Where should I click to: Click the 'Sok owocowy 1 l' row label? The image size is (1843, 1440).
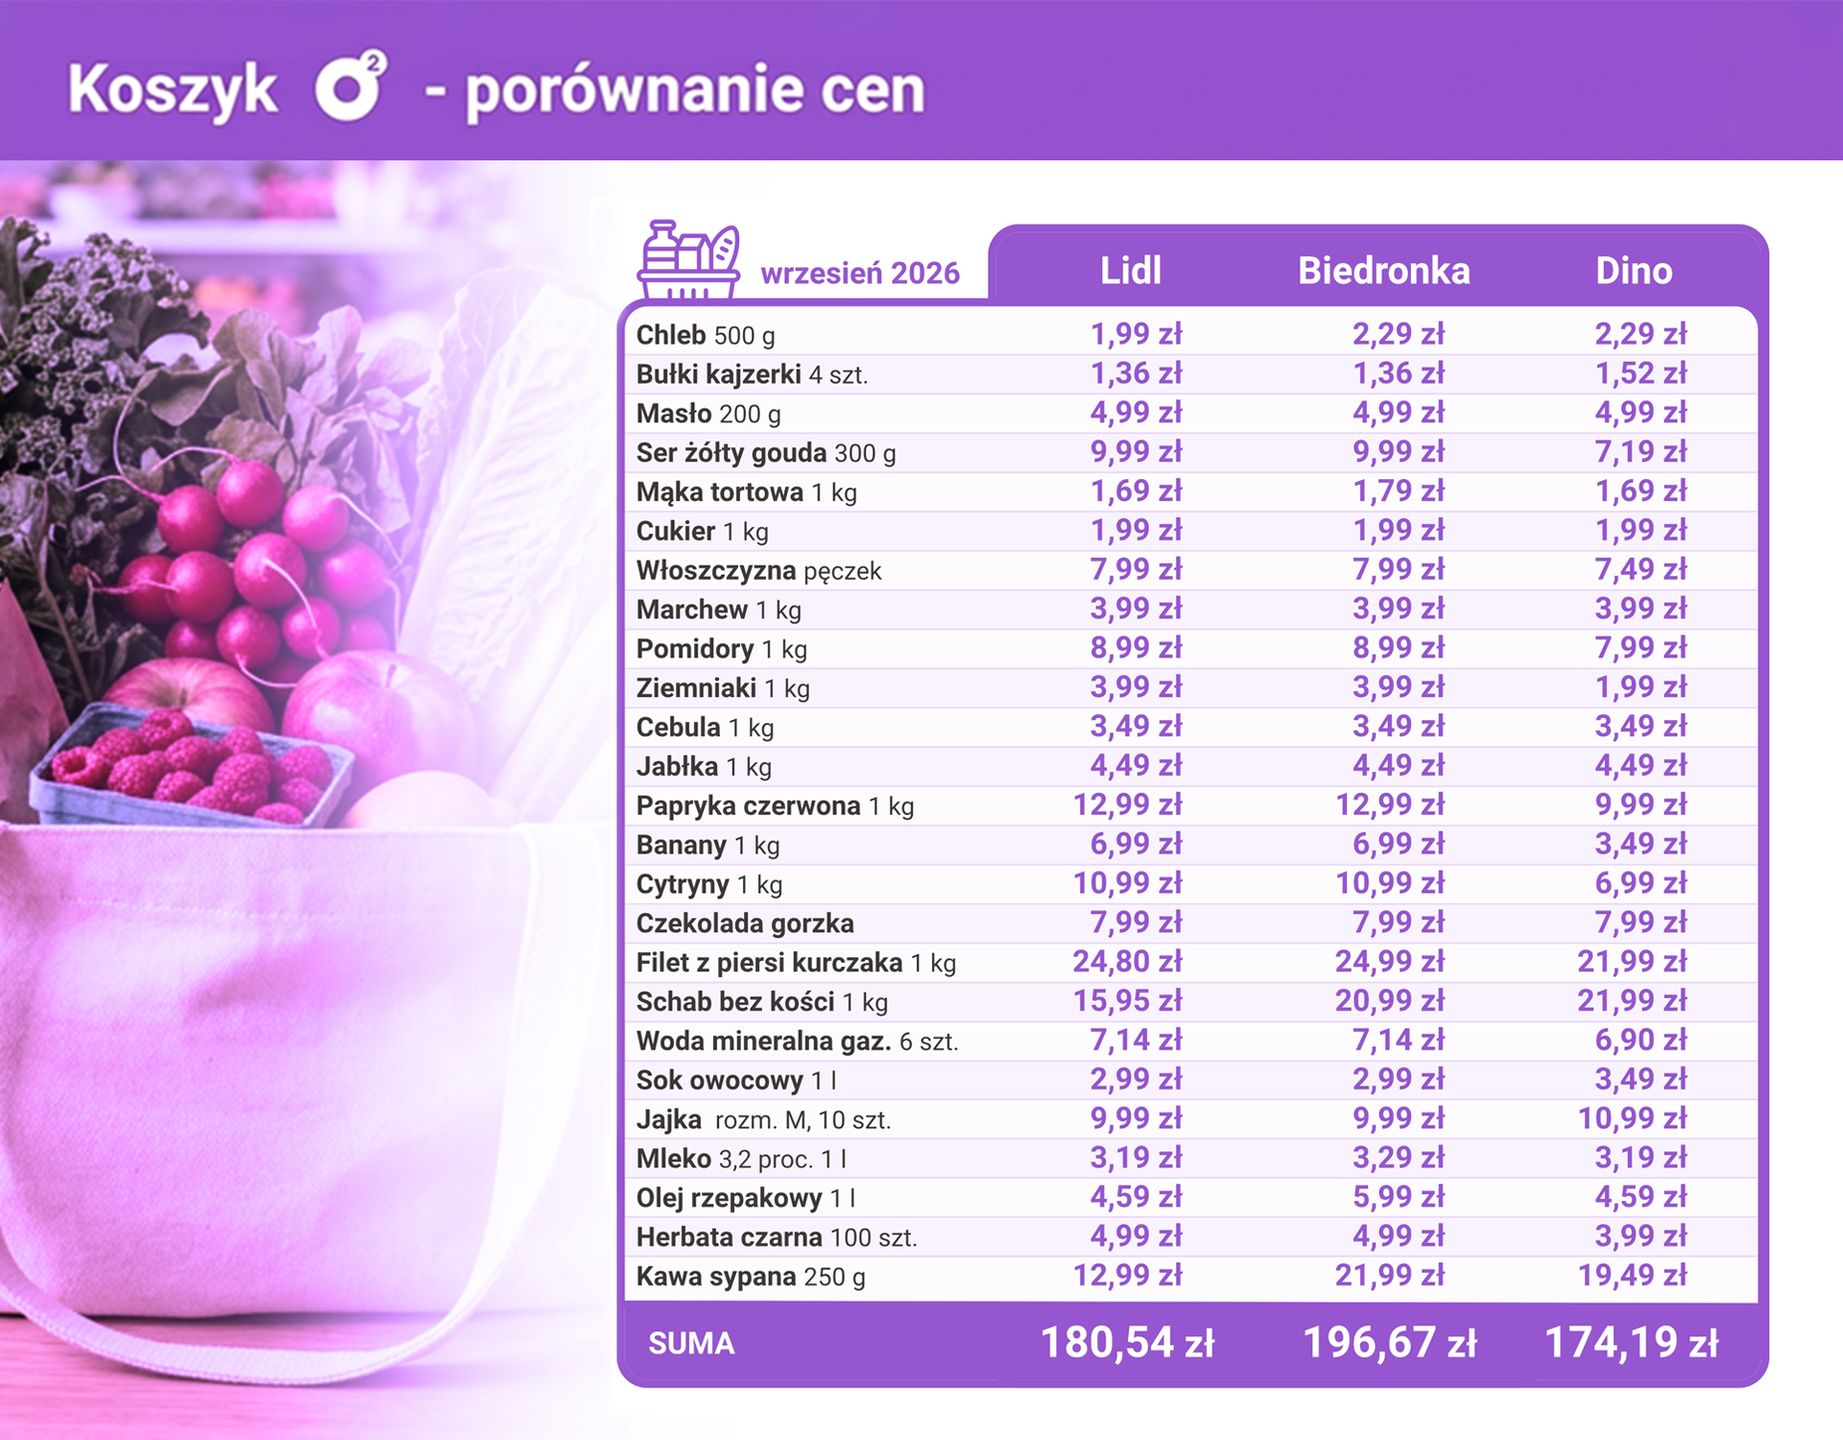(x=736, y=1080)
